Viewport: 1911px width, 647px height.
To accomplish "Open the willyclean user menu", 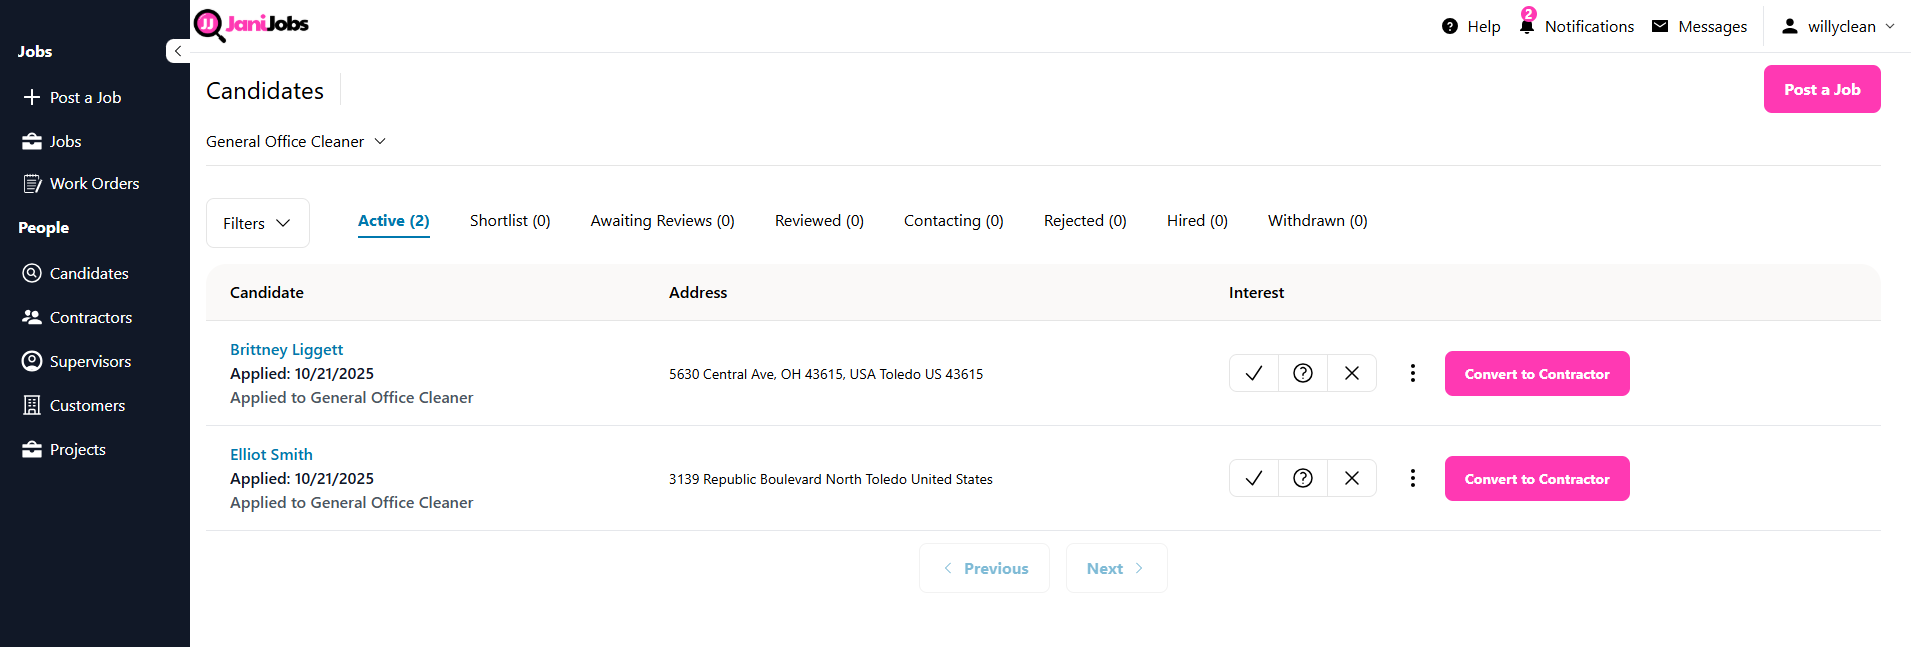I will click(1838, 26).
